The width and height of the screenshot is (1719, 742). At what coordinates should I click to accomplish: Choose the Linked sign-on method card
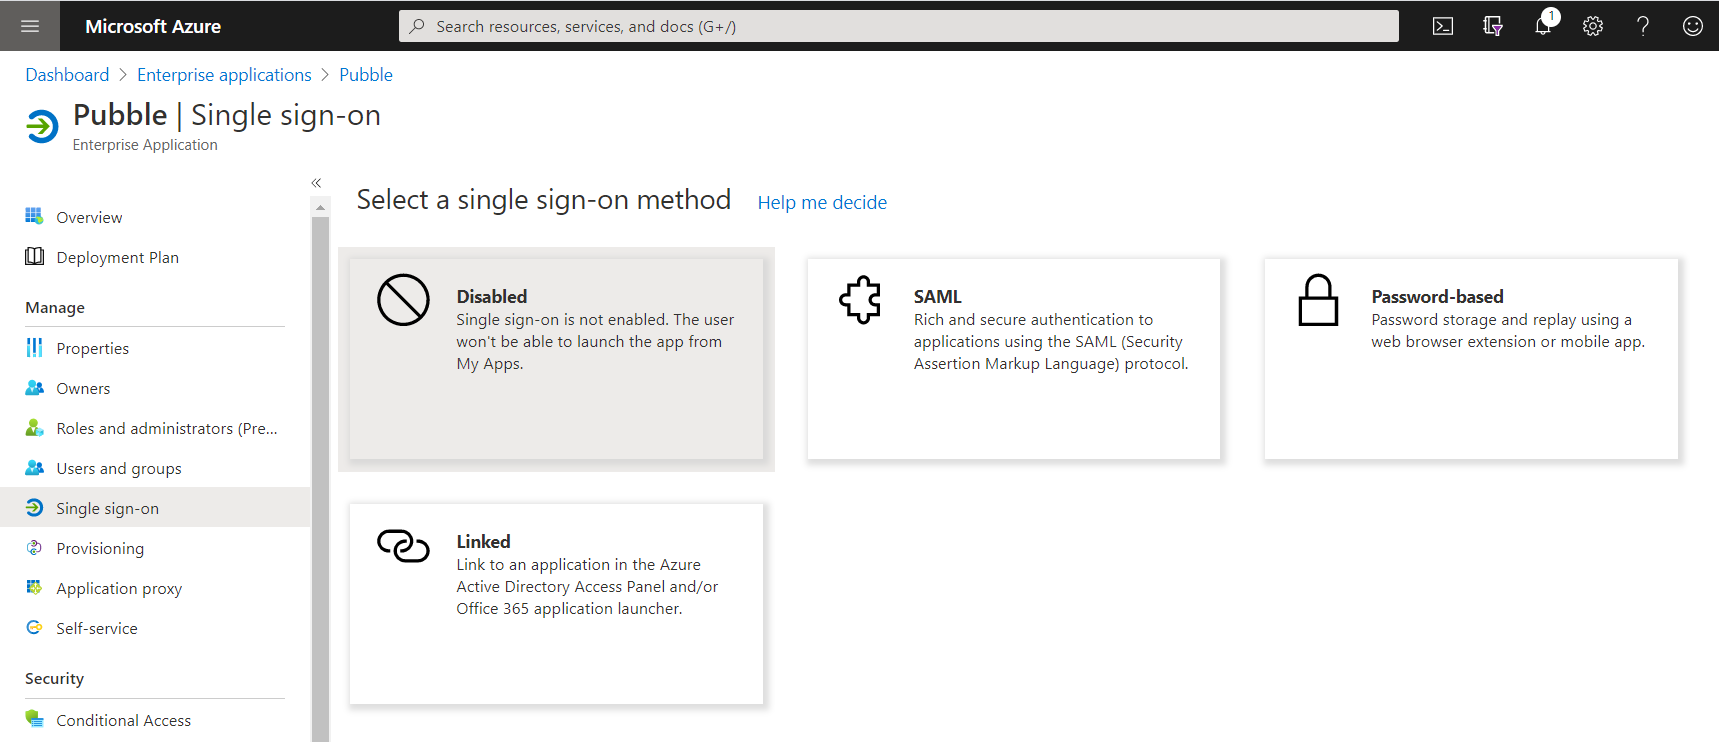tap(556, 604)
